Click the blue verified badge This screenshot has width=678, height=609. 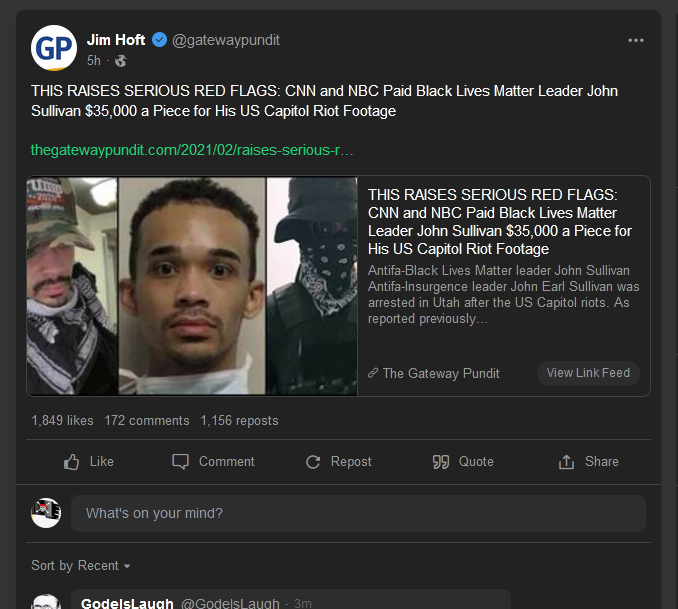pyautogui.click(x=159, y=40)
